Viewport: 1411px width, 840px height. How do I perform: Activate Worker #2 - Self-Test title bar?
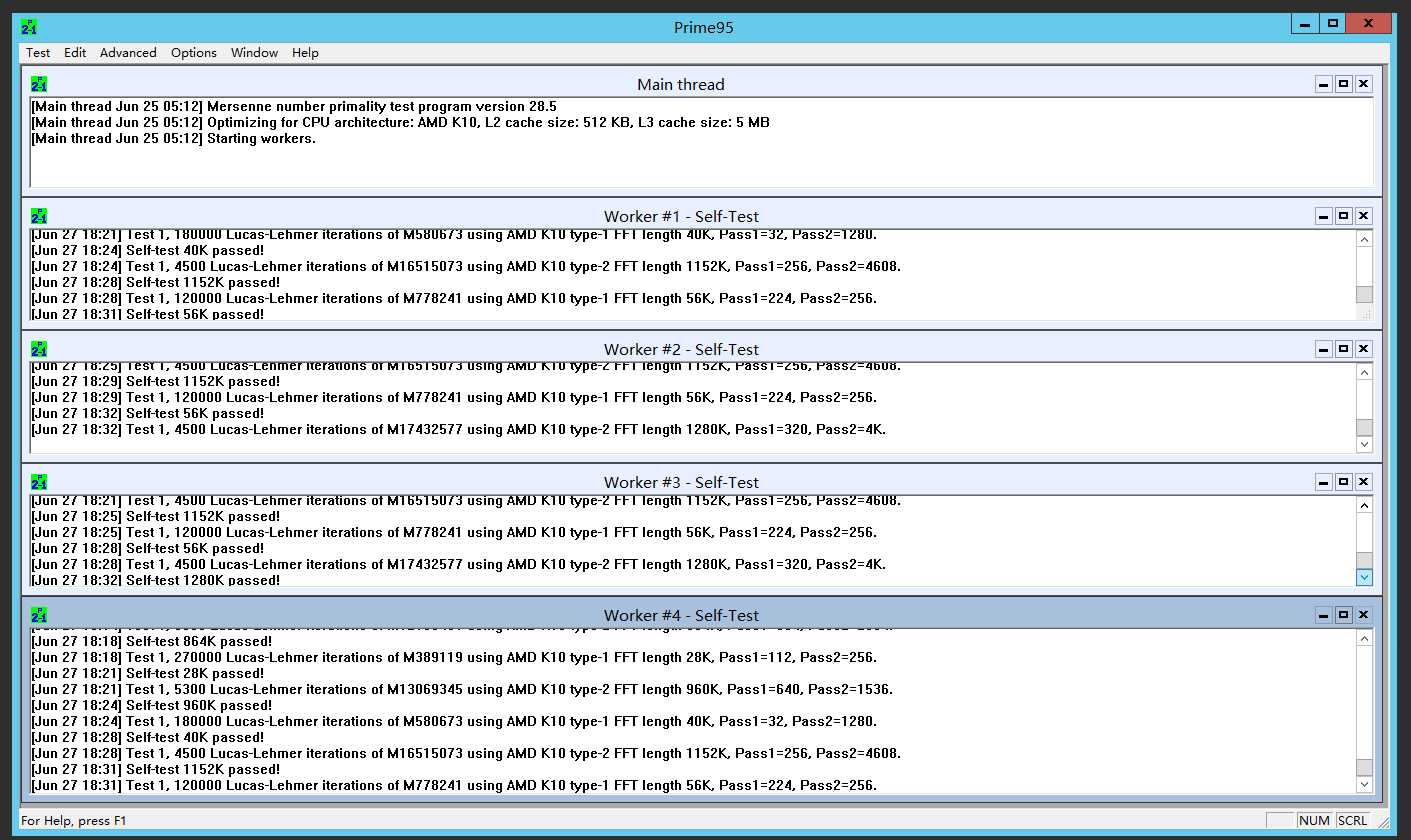[x=680, y=349]
